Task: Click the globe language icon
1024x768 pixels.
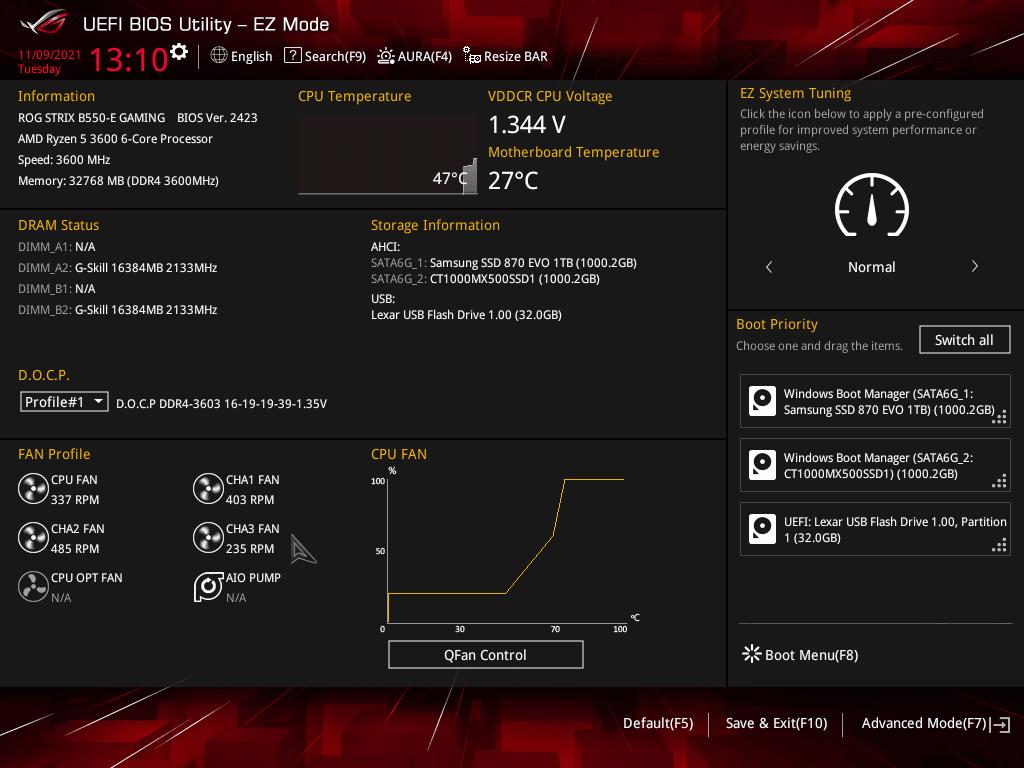Action: tap(219, 56)
